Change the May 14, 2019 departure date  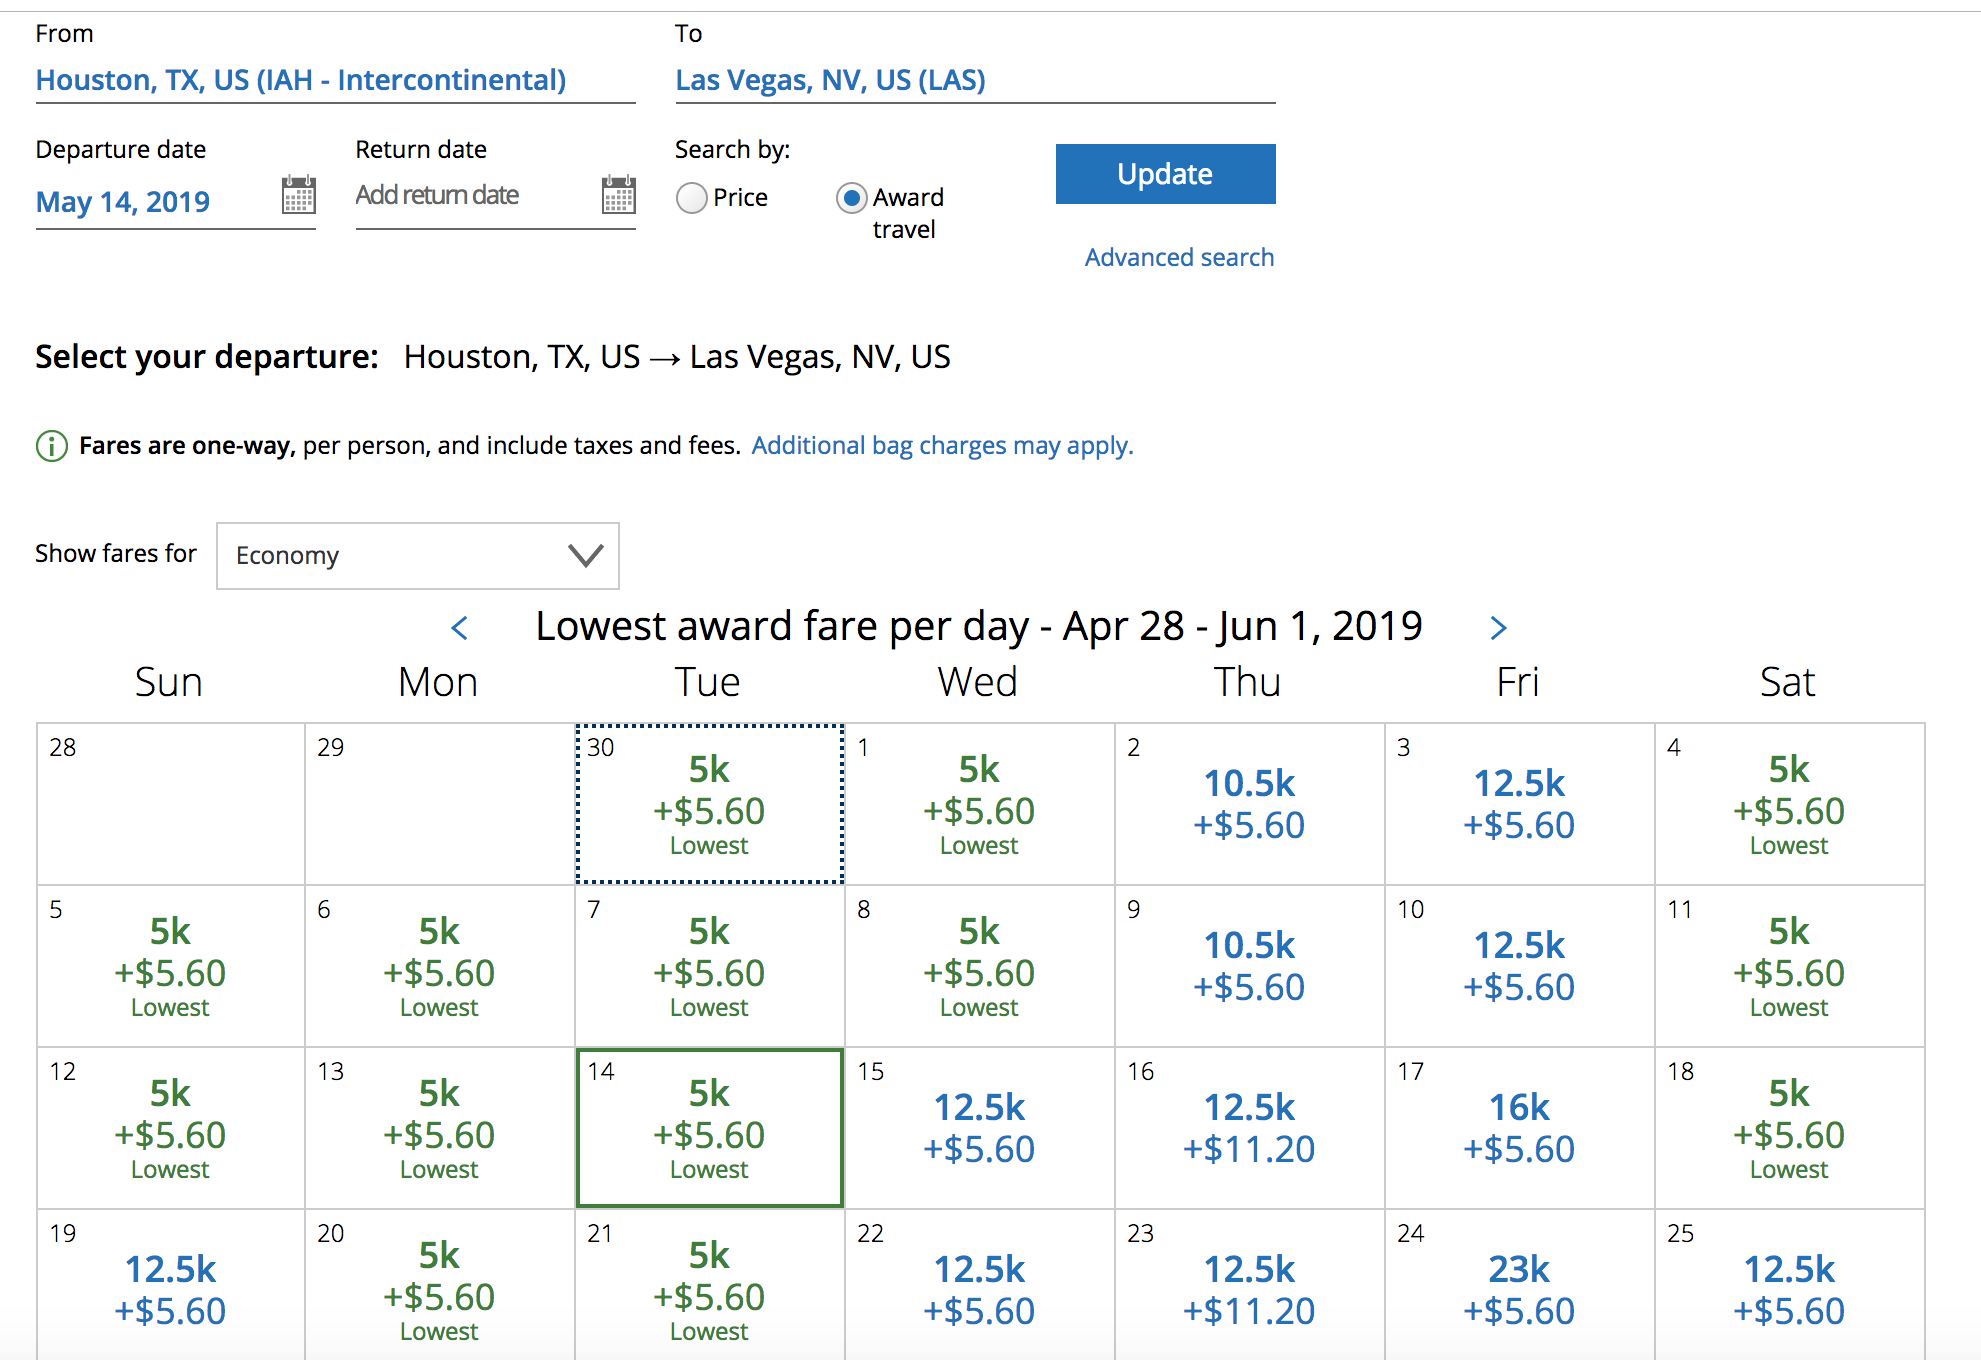(122, 201)
